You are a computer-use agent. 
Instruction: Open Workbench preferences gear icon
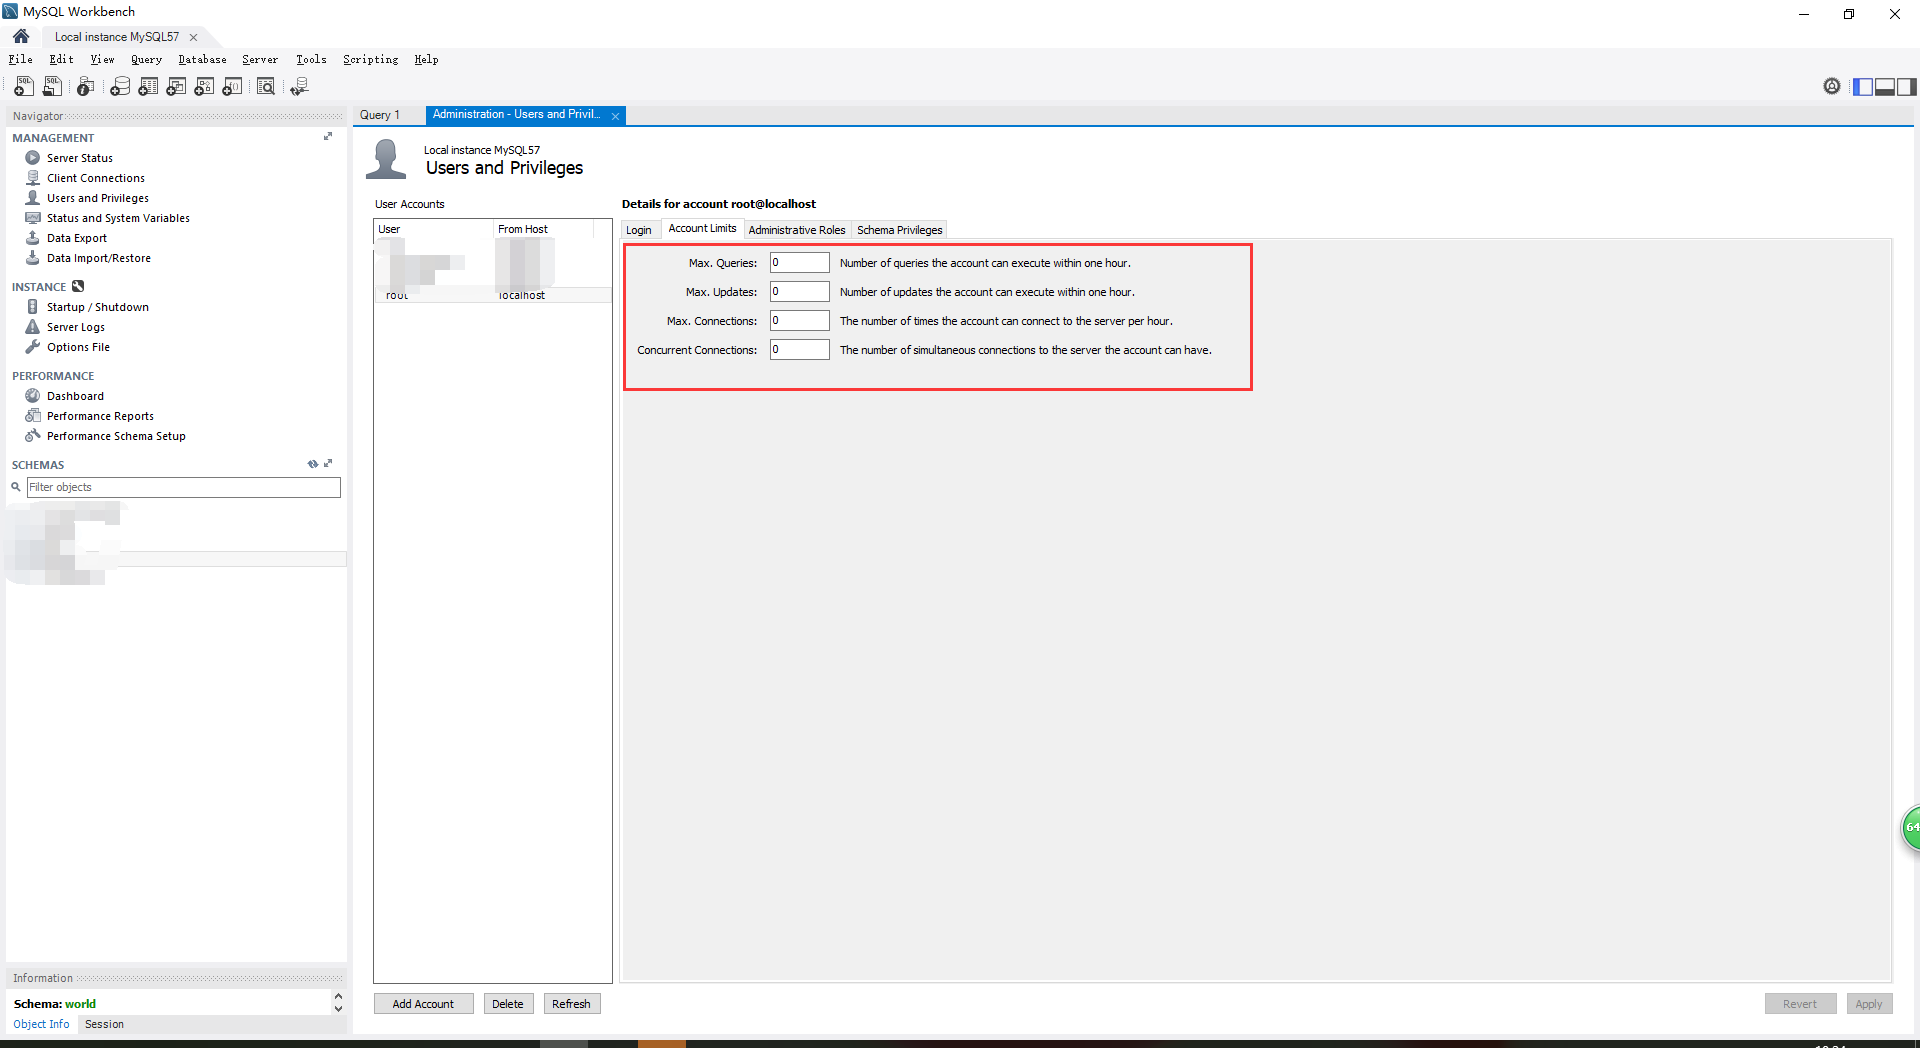tap(1832, 86)
